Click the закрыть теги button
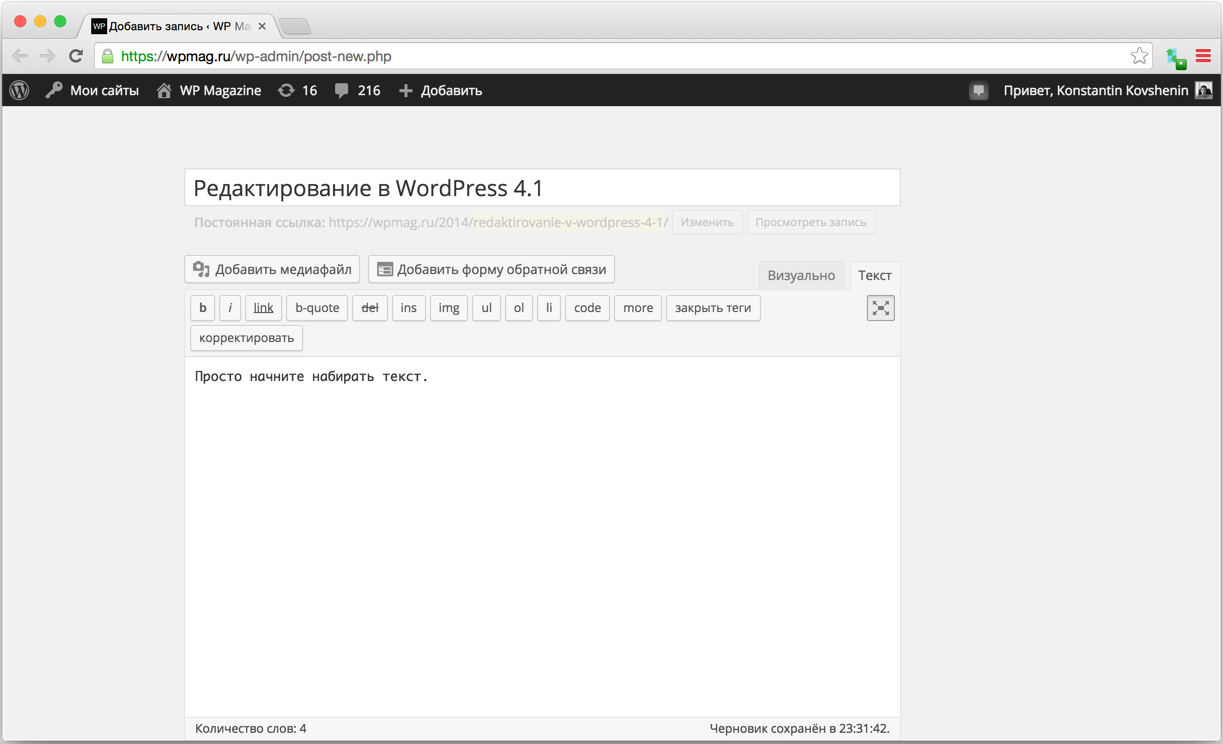1223x744 pixels. pyautogui.click(x=713, y=308)
